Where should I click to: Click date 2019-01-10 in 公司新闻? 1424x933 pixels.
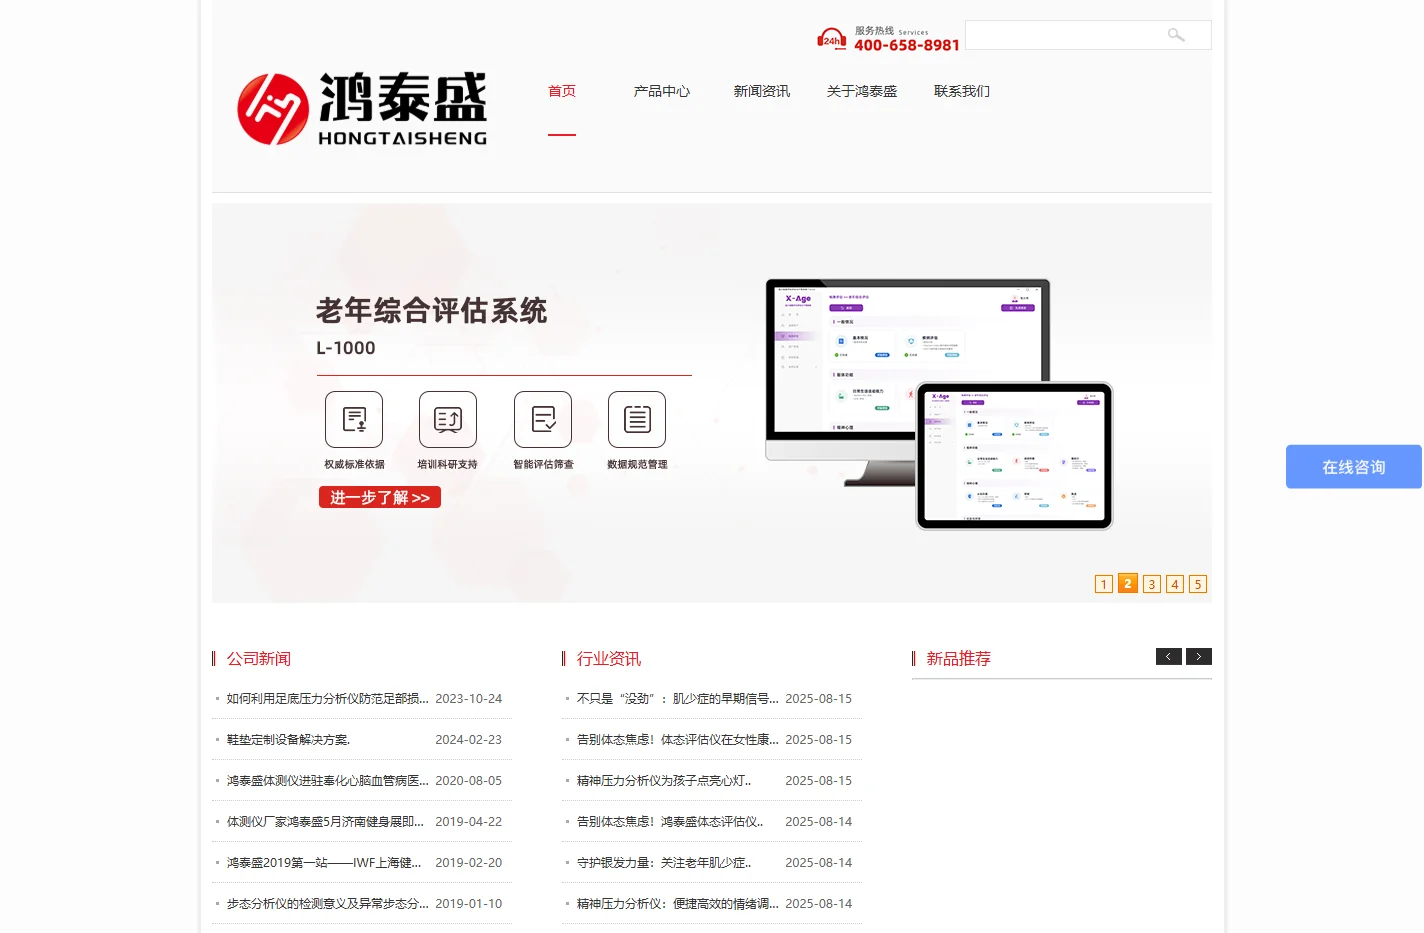pos(469,904)
